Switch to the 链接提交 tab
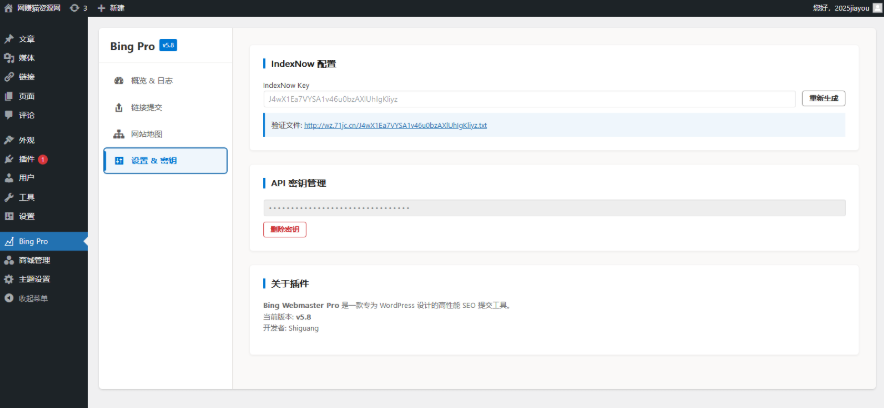 (x=165, y=107)
